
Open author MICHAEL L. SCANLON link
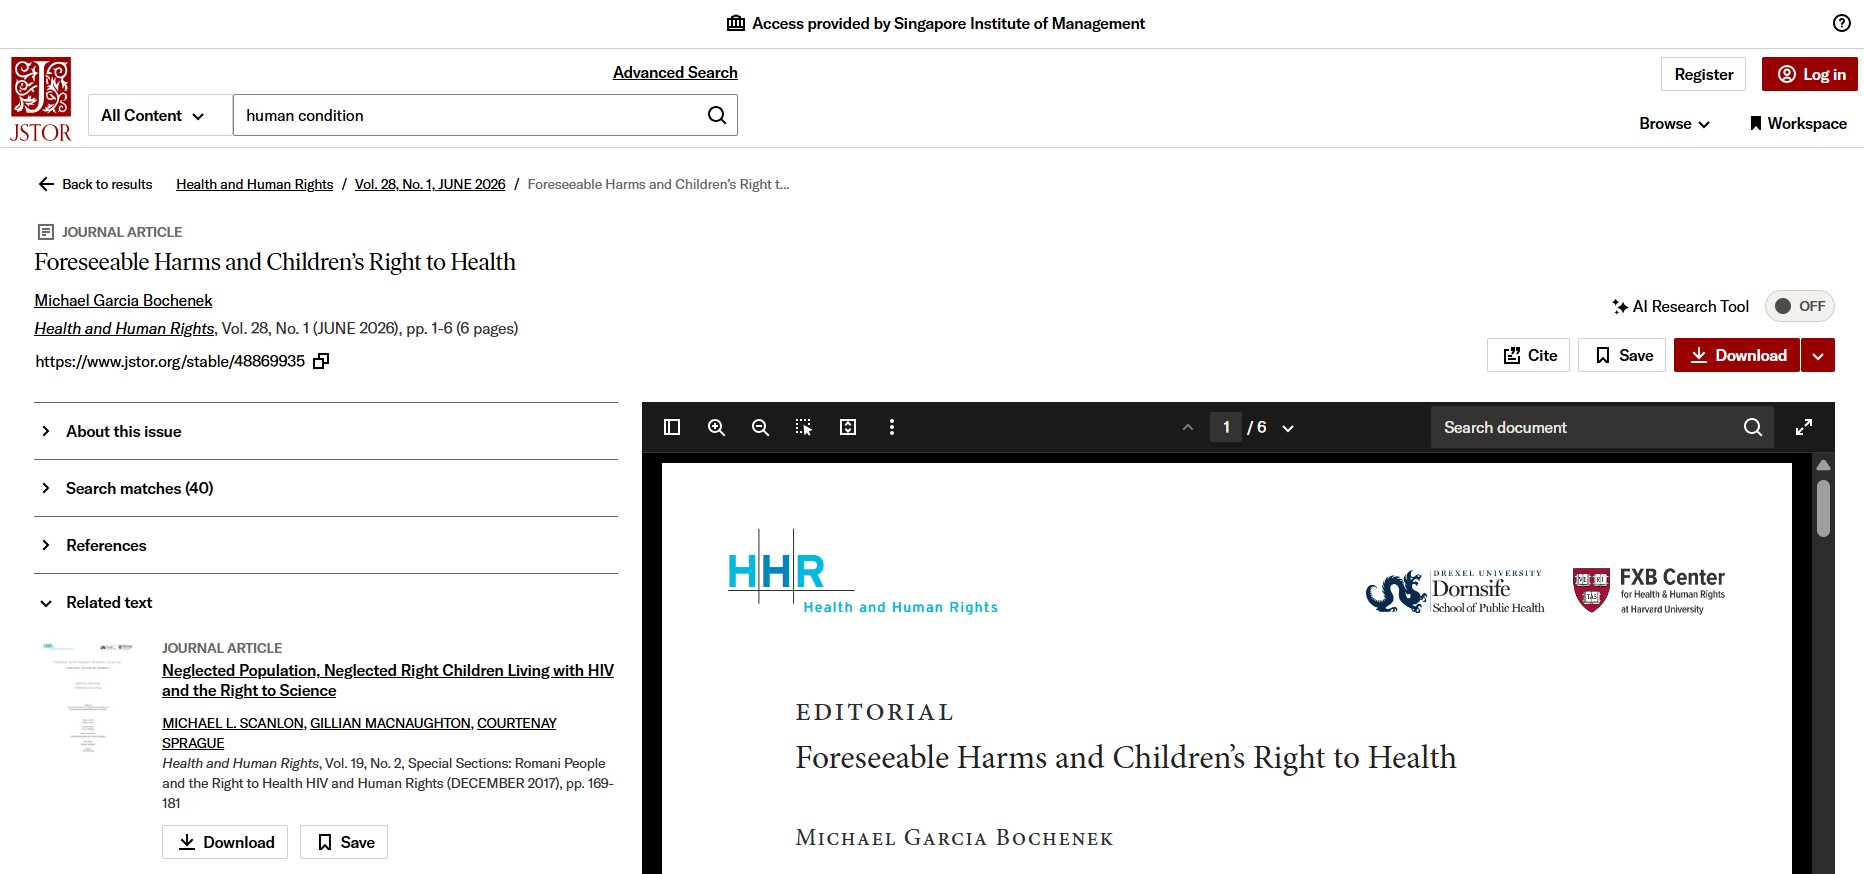tap(233, 723)
